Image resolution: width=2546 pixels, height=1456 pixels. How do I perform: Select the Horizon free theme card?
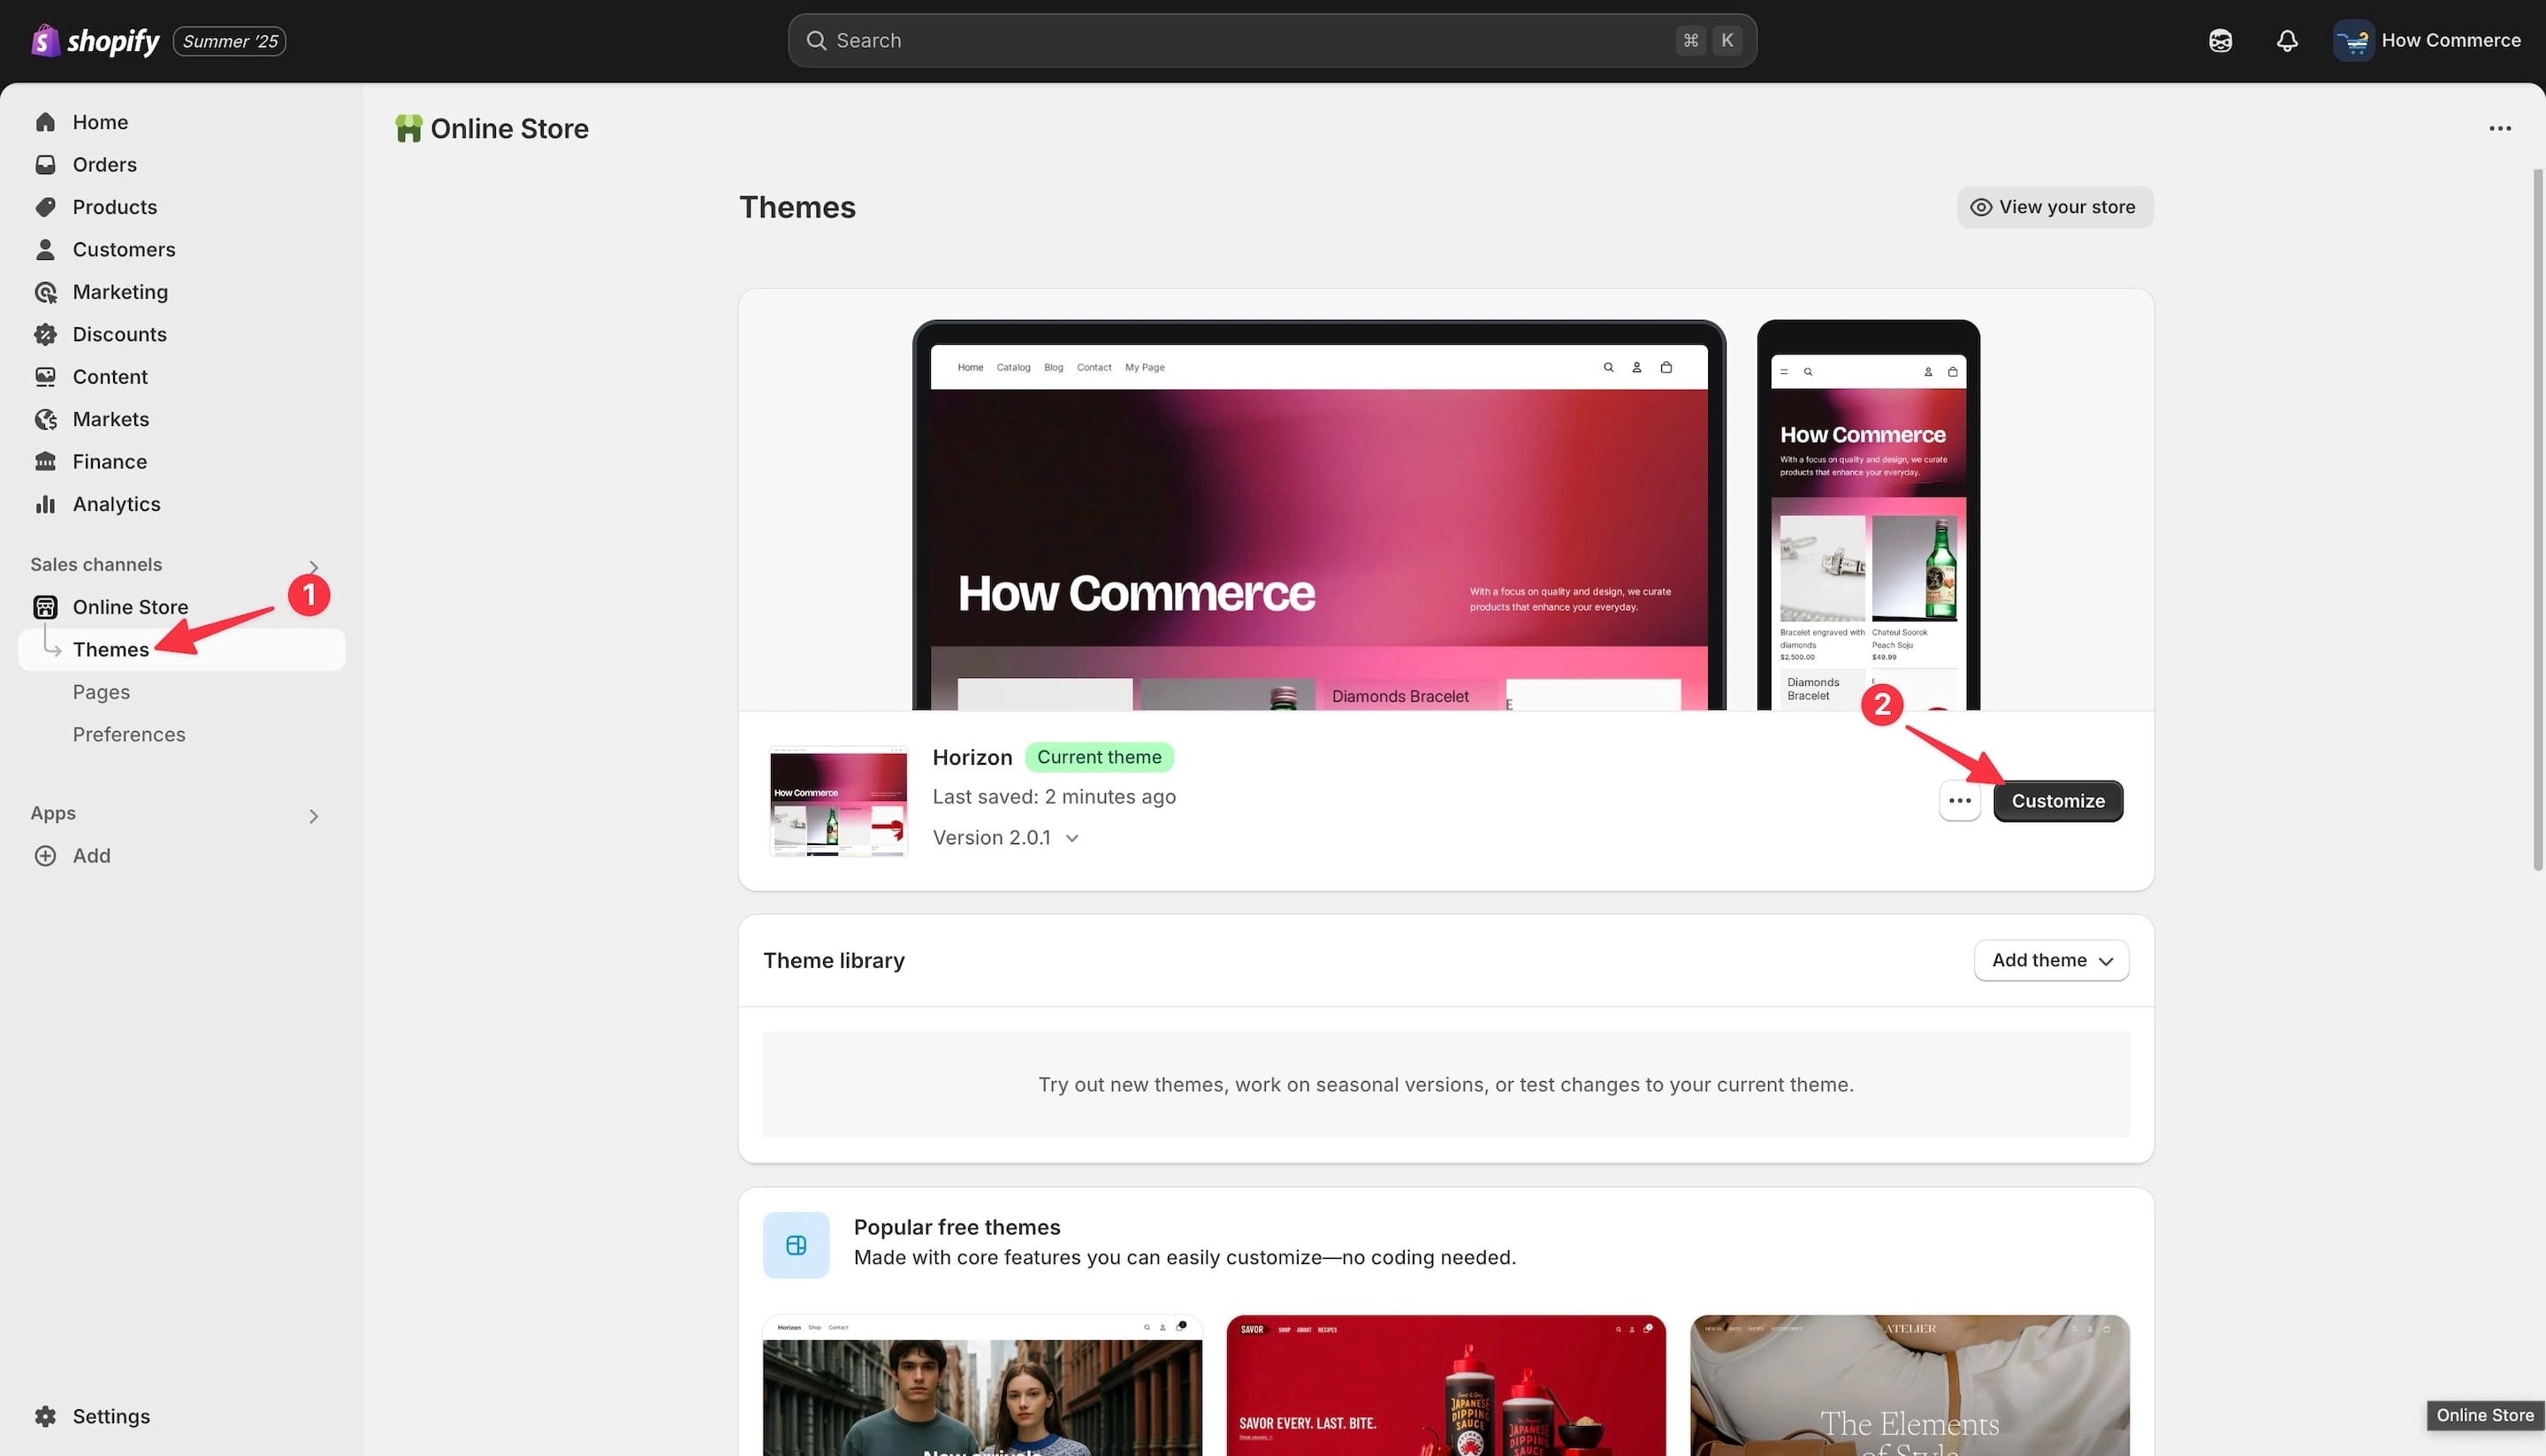click(x=982, y=1385)
